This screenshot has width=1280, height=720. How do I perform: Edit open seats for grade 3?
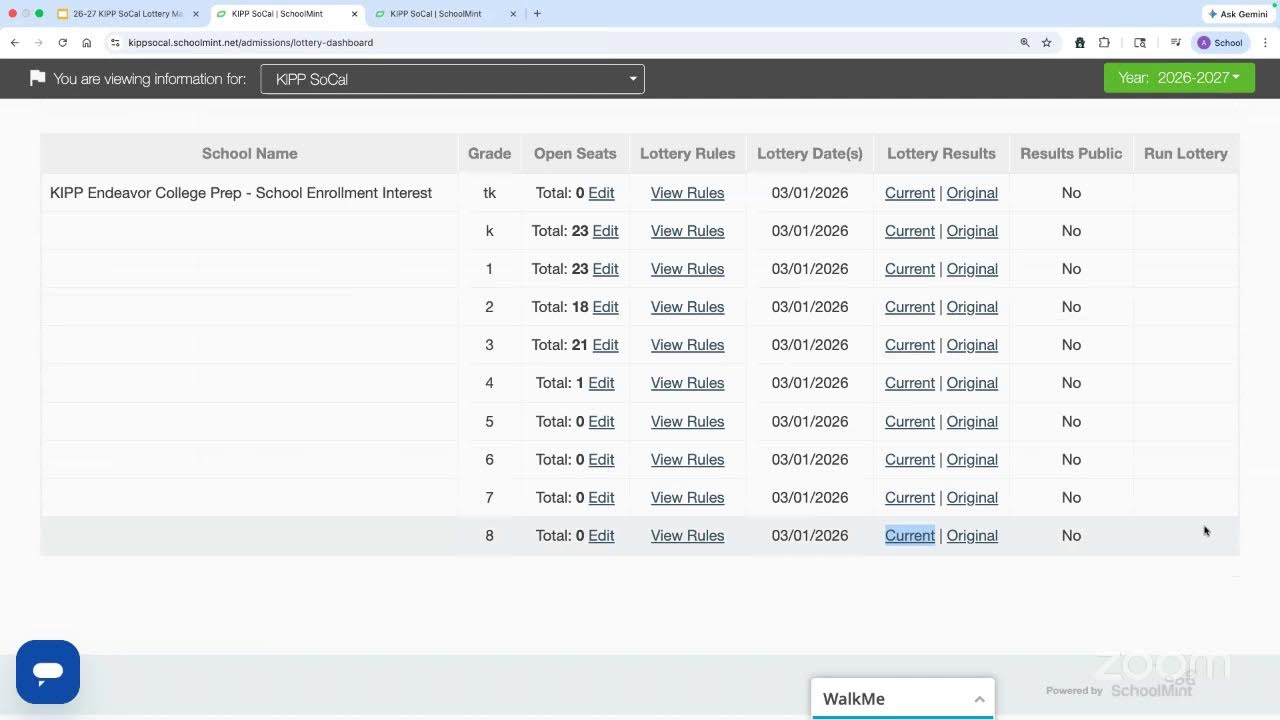[x=605, y=345]
